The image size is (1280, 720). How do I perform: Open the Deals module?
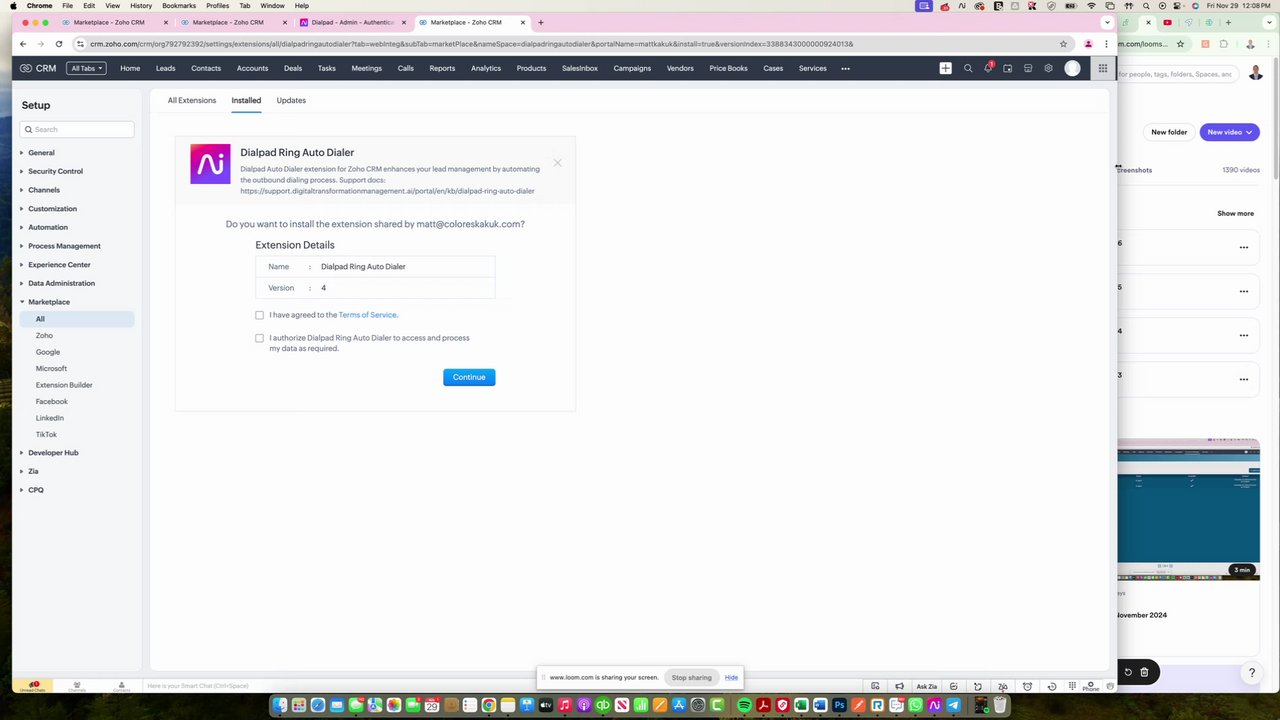click(x=293, y=68)
